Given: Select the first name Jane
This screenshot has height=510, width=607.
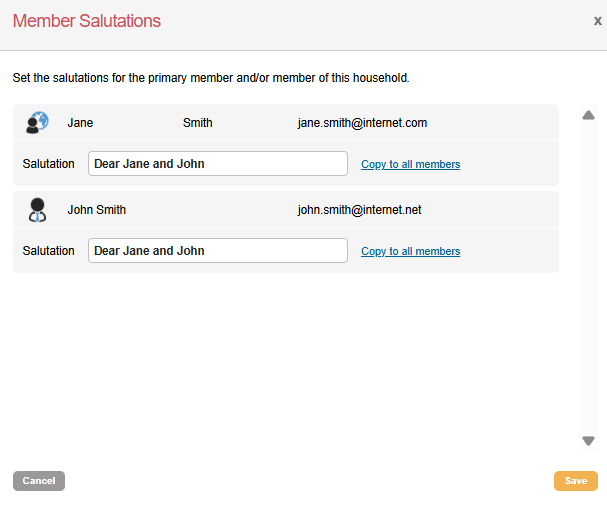Looking at the screenshot, I should [x=80, y=123].
